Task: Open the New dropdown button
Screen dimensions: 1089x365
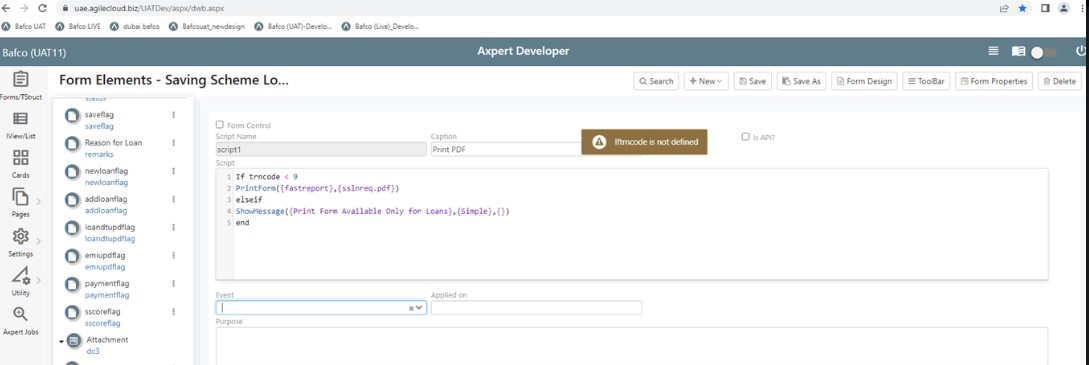Action: pos(706,81)
